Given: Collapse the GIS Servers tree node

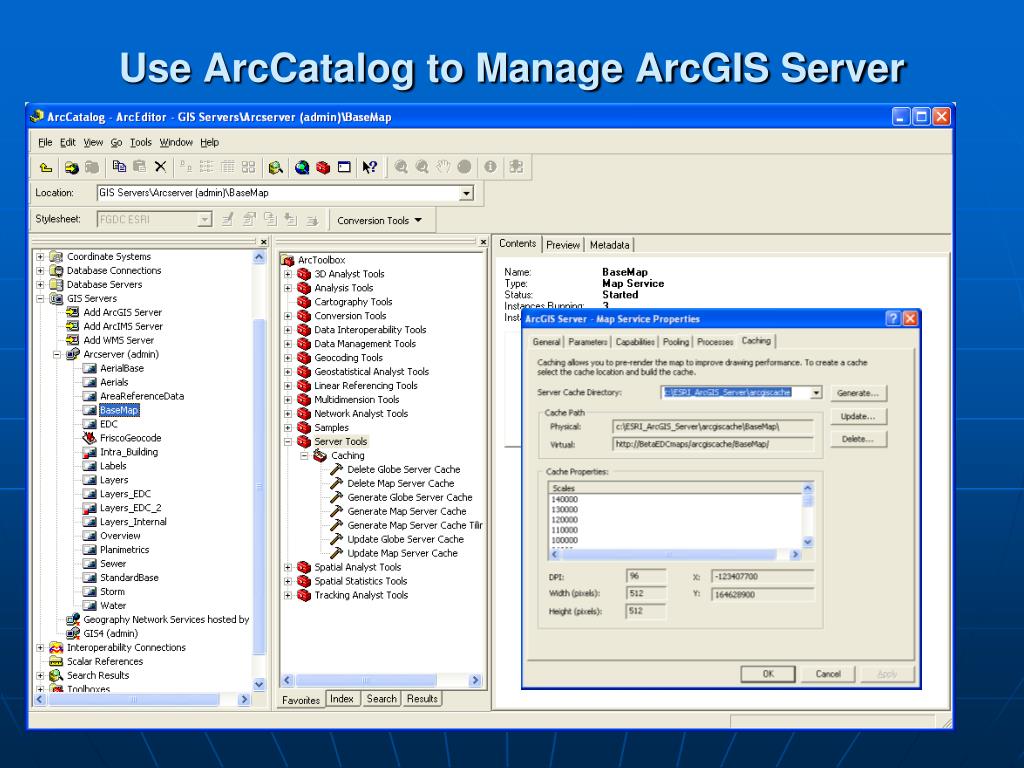Looking at the screenshot, I should (40, 298).
